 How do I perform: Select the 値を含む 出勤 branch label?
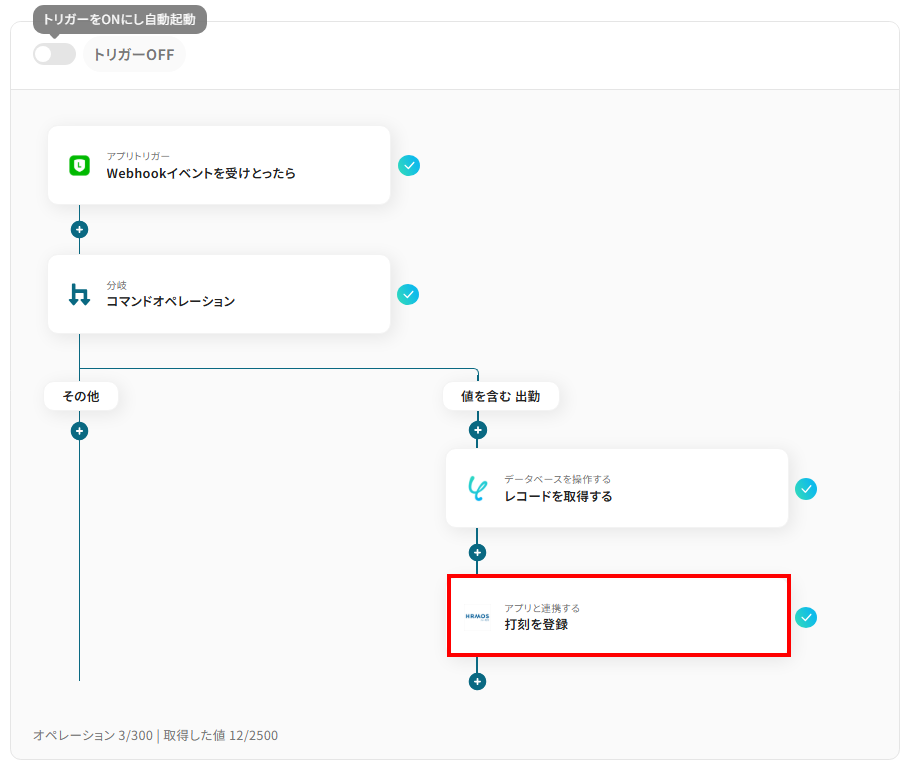coord(501,396)
